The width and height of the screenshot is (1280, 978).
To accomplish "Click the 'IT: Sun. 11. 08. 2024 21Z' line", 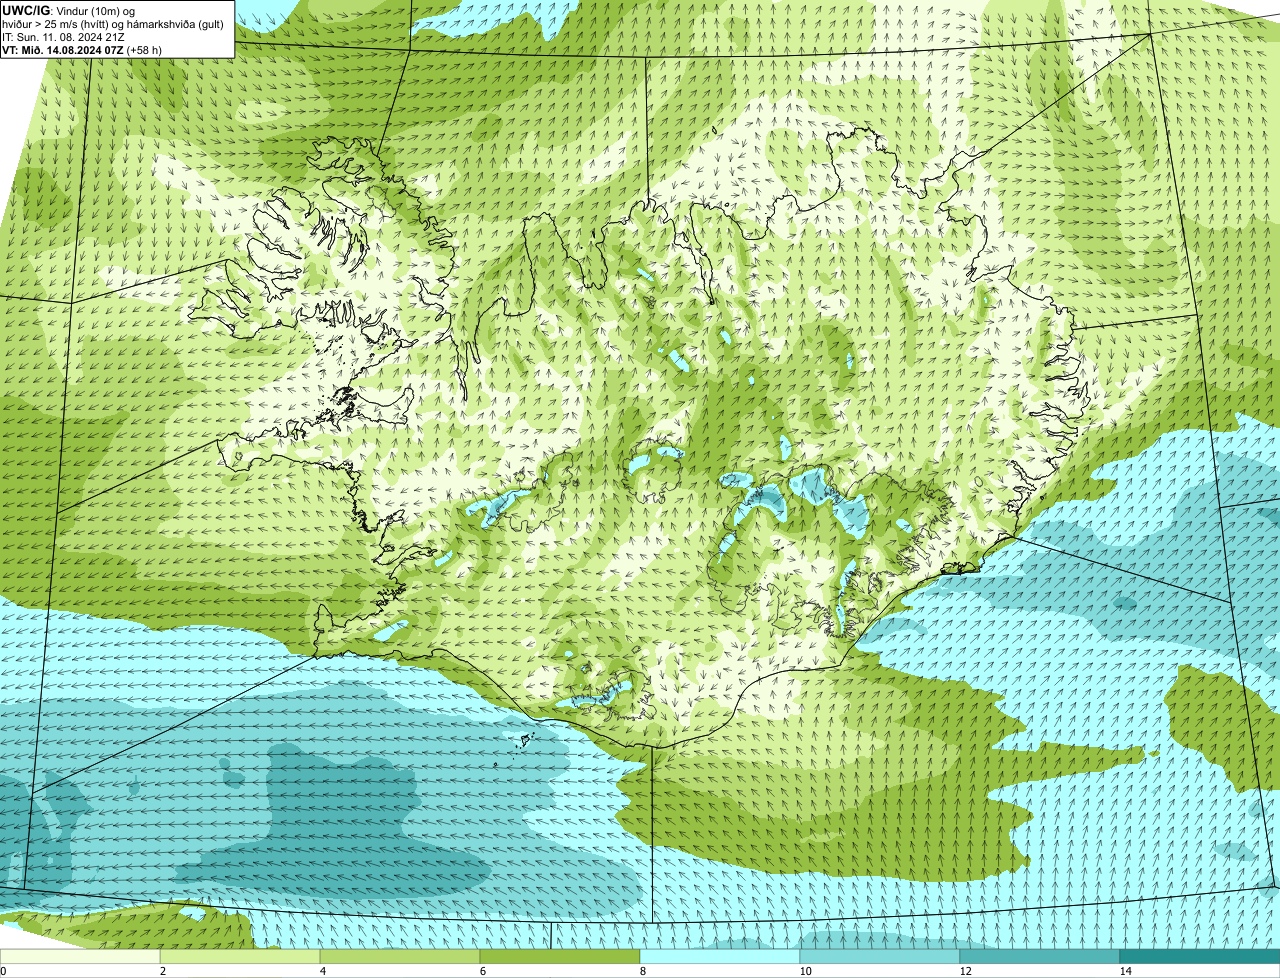I will click(x=63, y=37).
